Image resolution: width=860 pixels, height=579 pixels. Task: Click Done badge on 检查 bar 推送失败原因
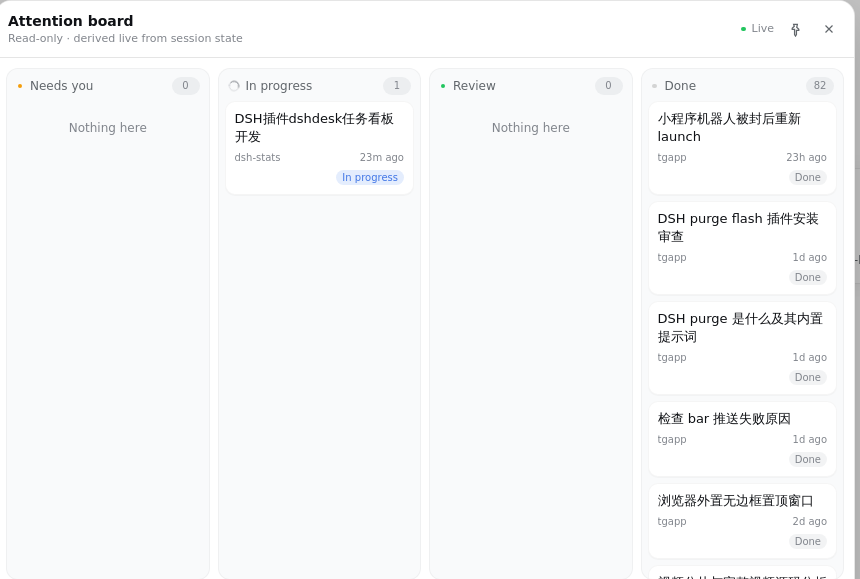(807, 459)
